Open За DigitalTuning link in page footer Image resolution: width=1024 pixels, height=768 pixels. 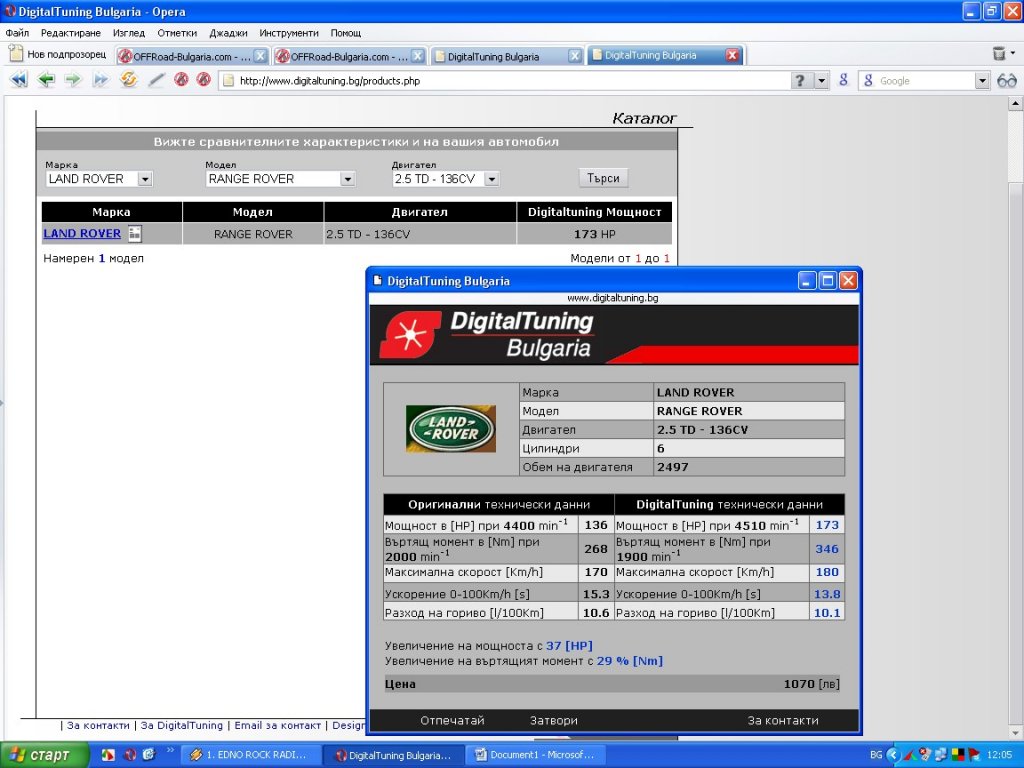(x=182, y=725)
